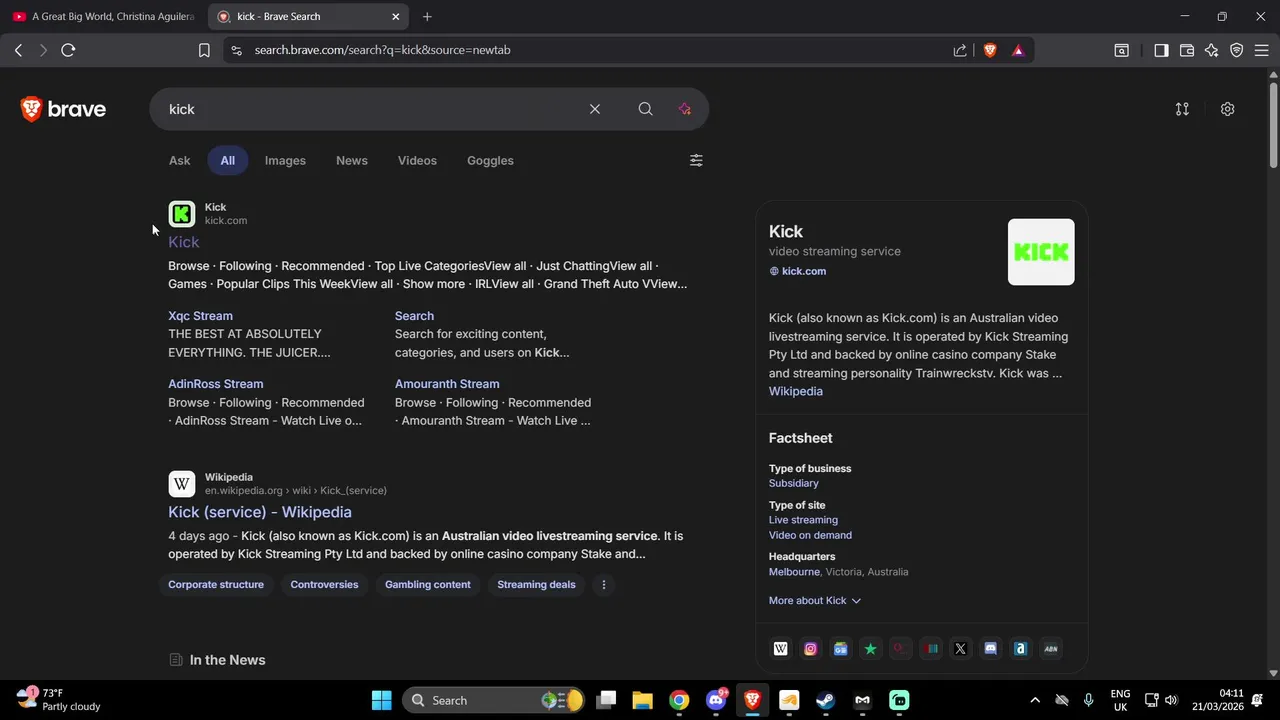The width and height of the screenshot is (1280, 720).
Task: Switch to the News tab
Action: coord(352,160)
